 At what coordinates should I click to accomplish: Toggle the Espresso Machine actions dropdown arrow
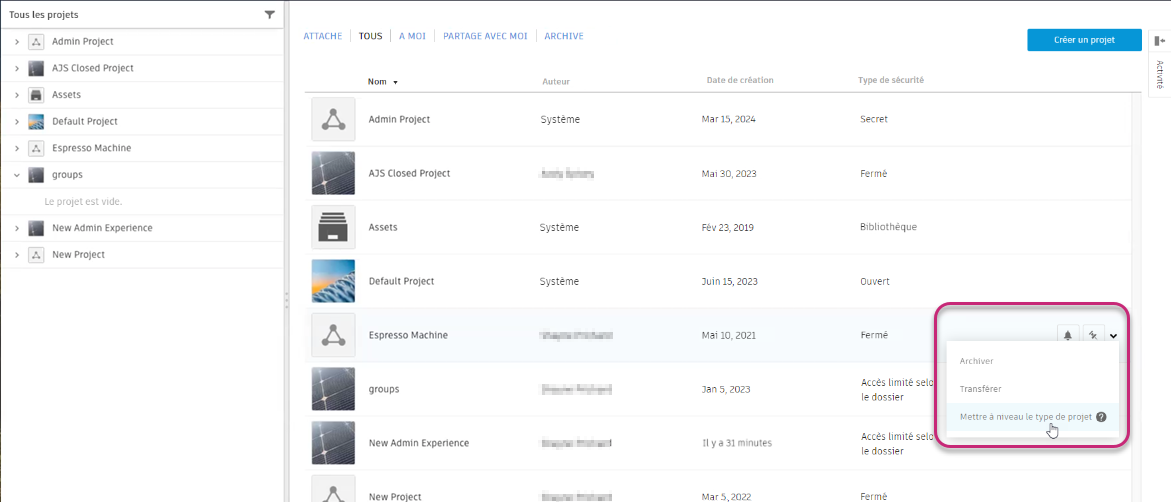1113,335
